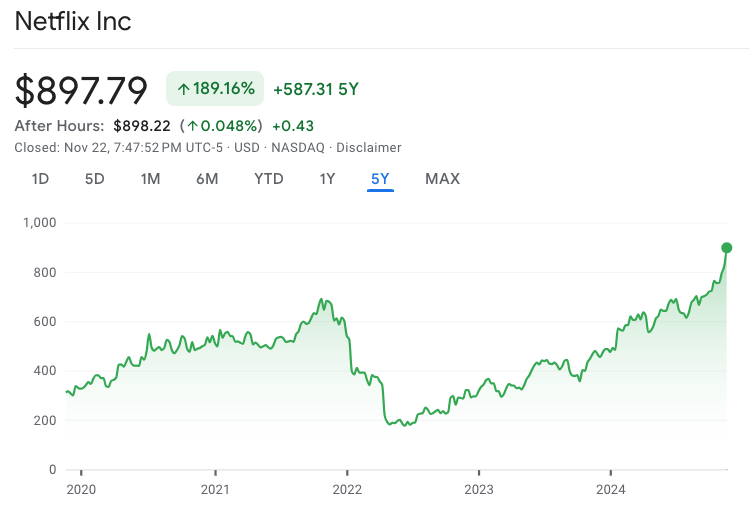Click the 600 y-axis label
This screenshot has height=514, width=749.
coord(45,322)
